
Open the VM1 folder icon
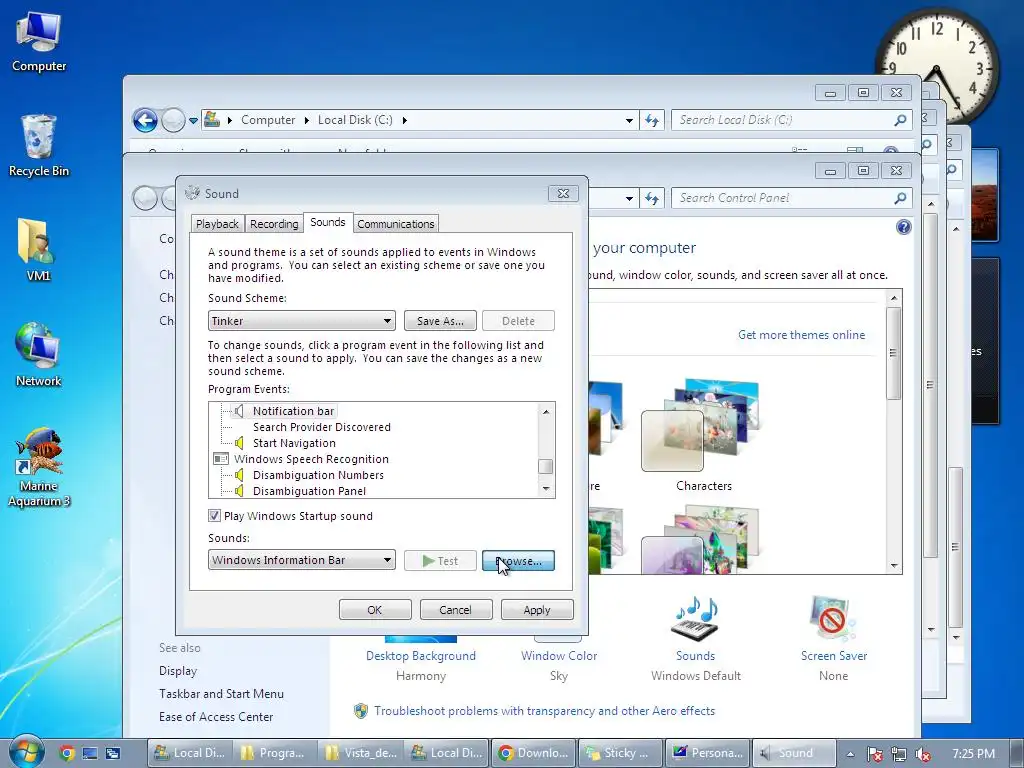pos(38,249)
